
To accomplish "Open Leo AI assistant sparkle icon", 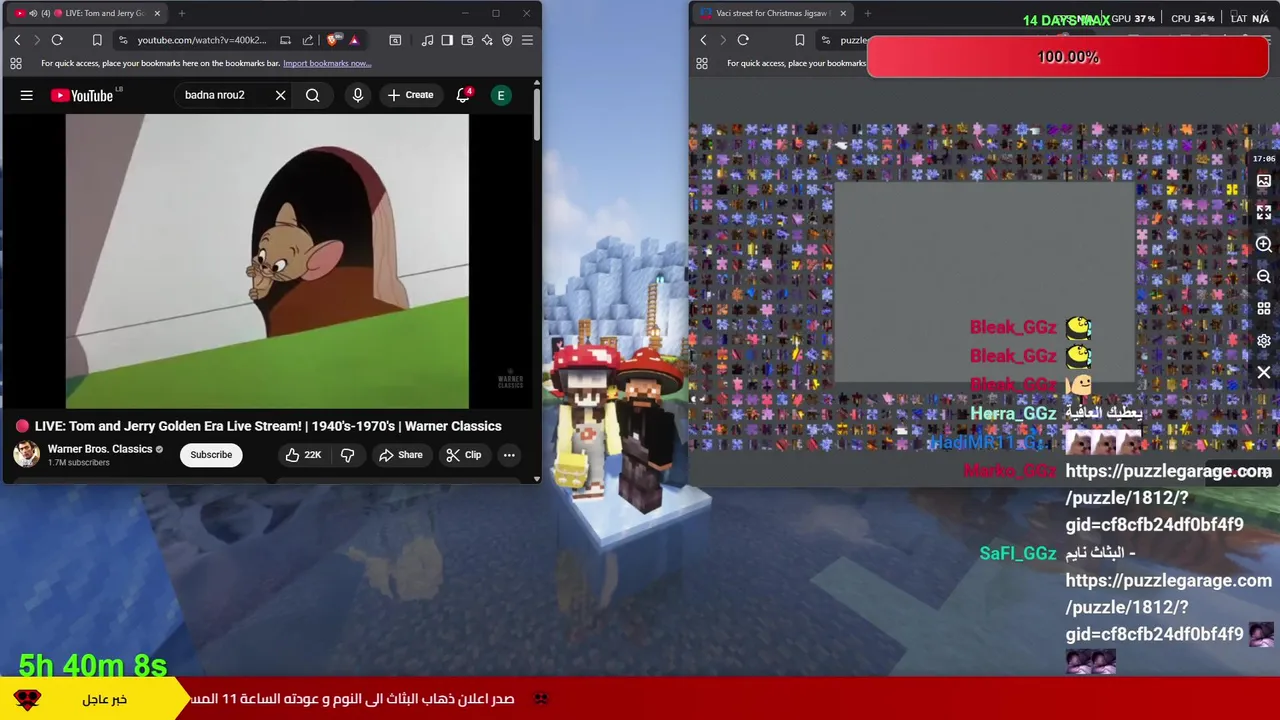I will point(487,40).
